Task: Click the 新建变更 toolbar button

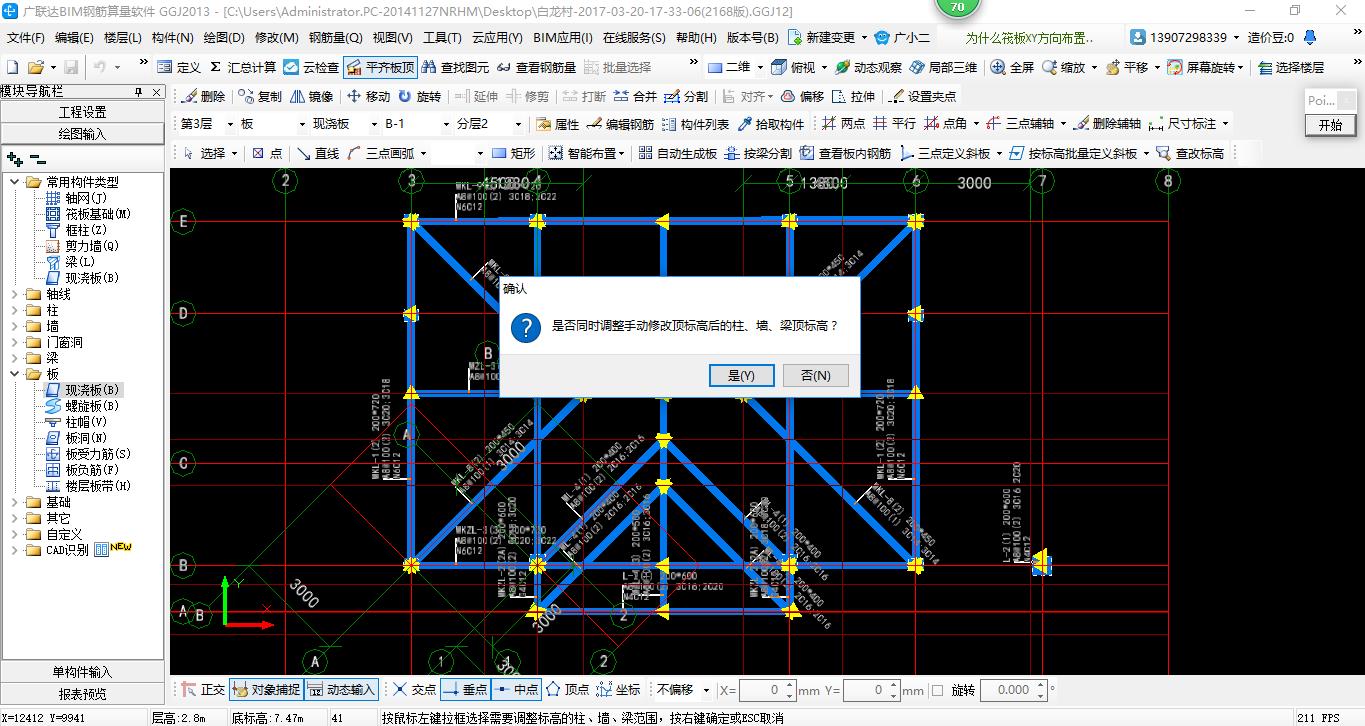Action: 828,38
